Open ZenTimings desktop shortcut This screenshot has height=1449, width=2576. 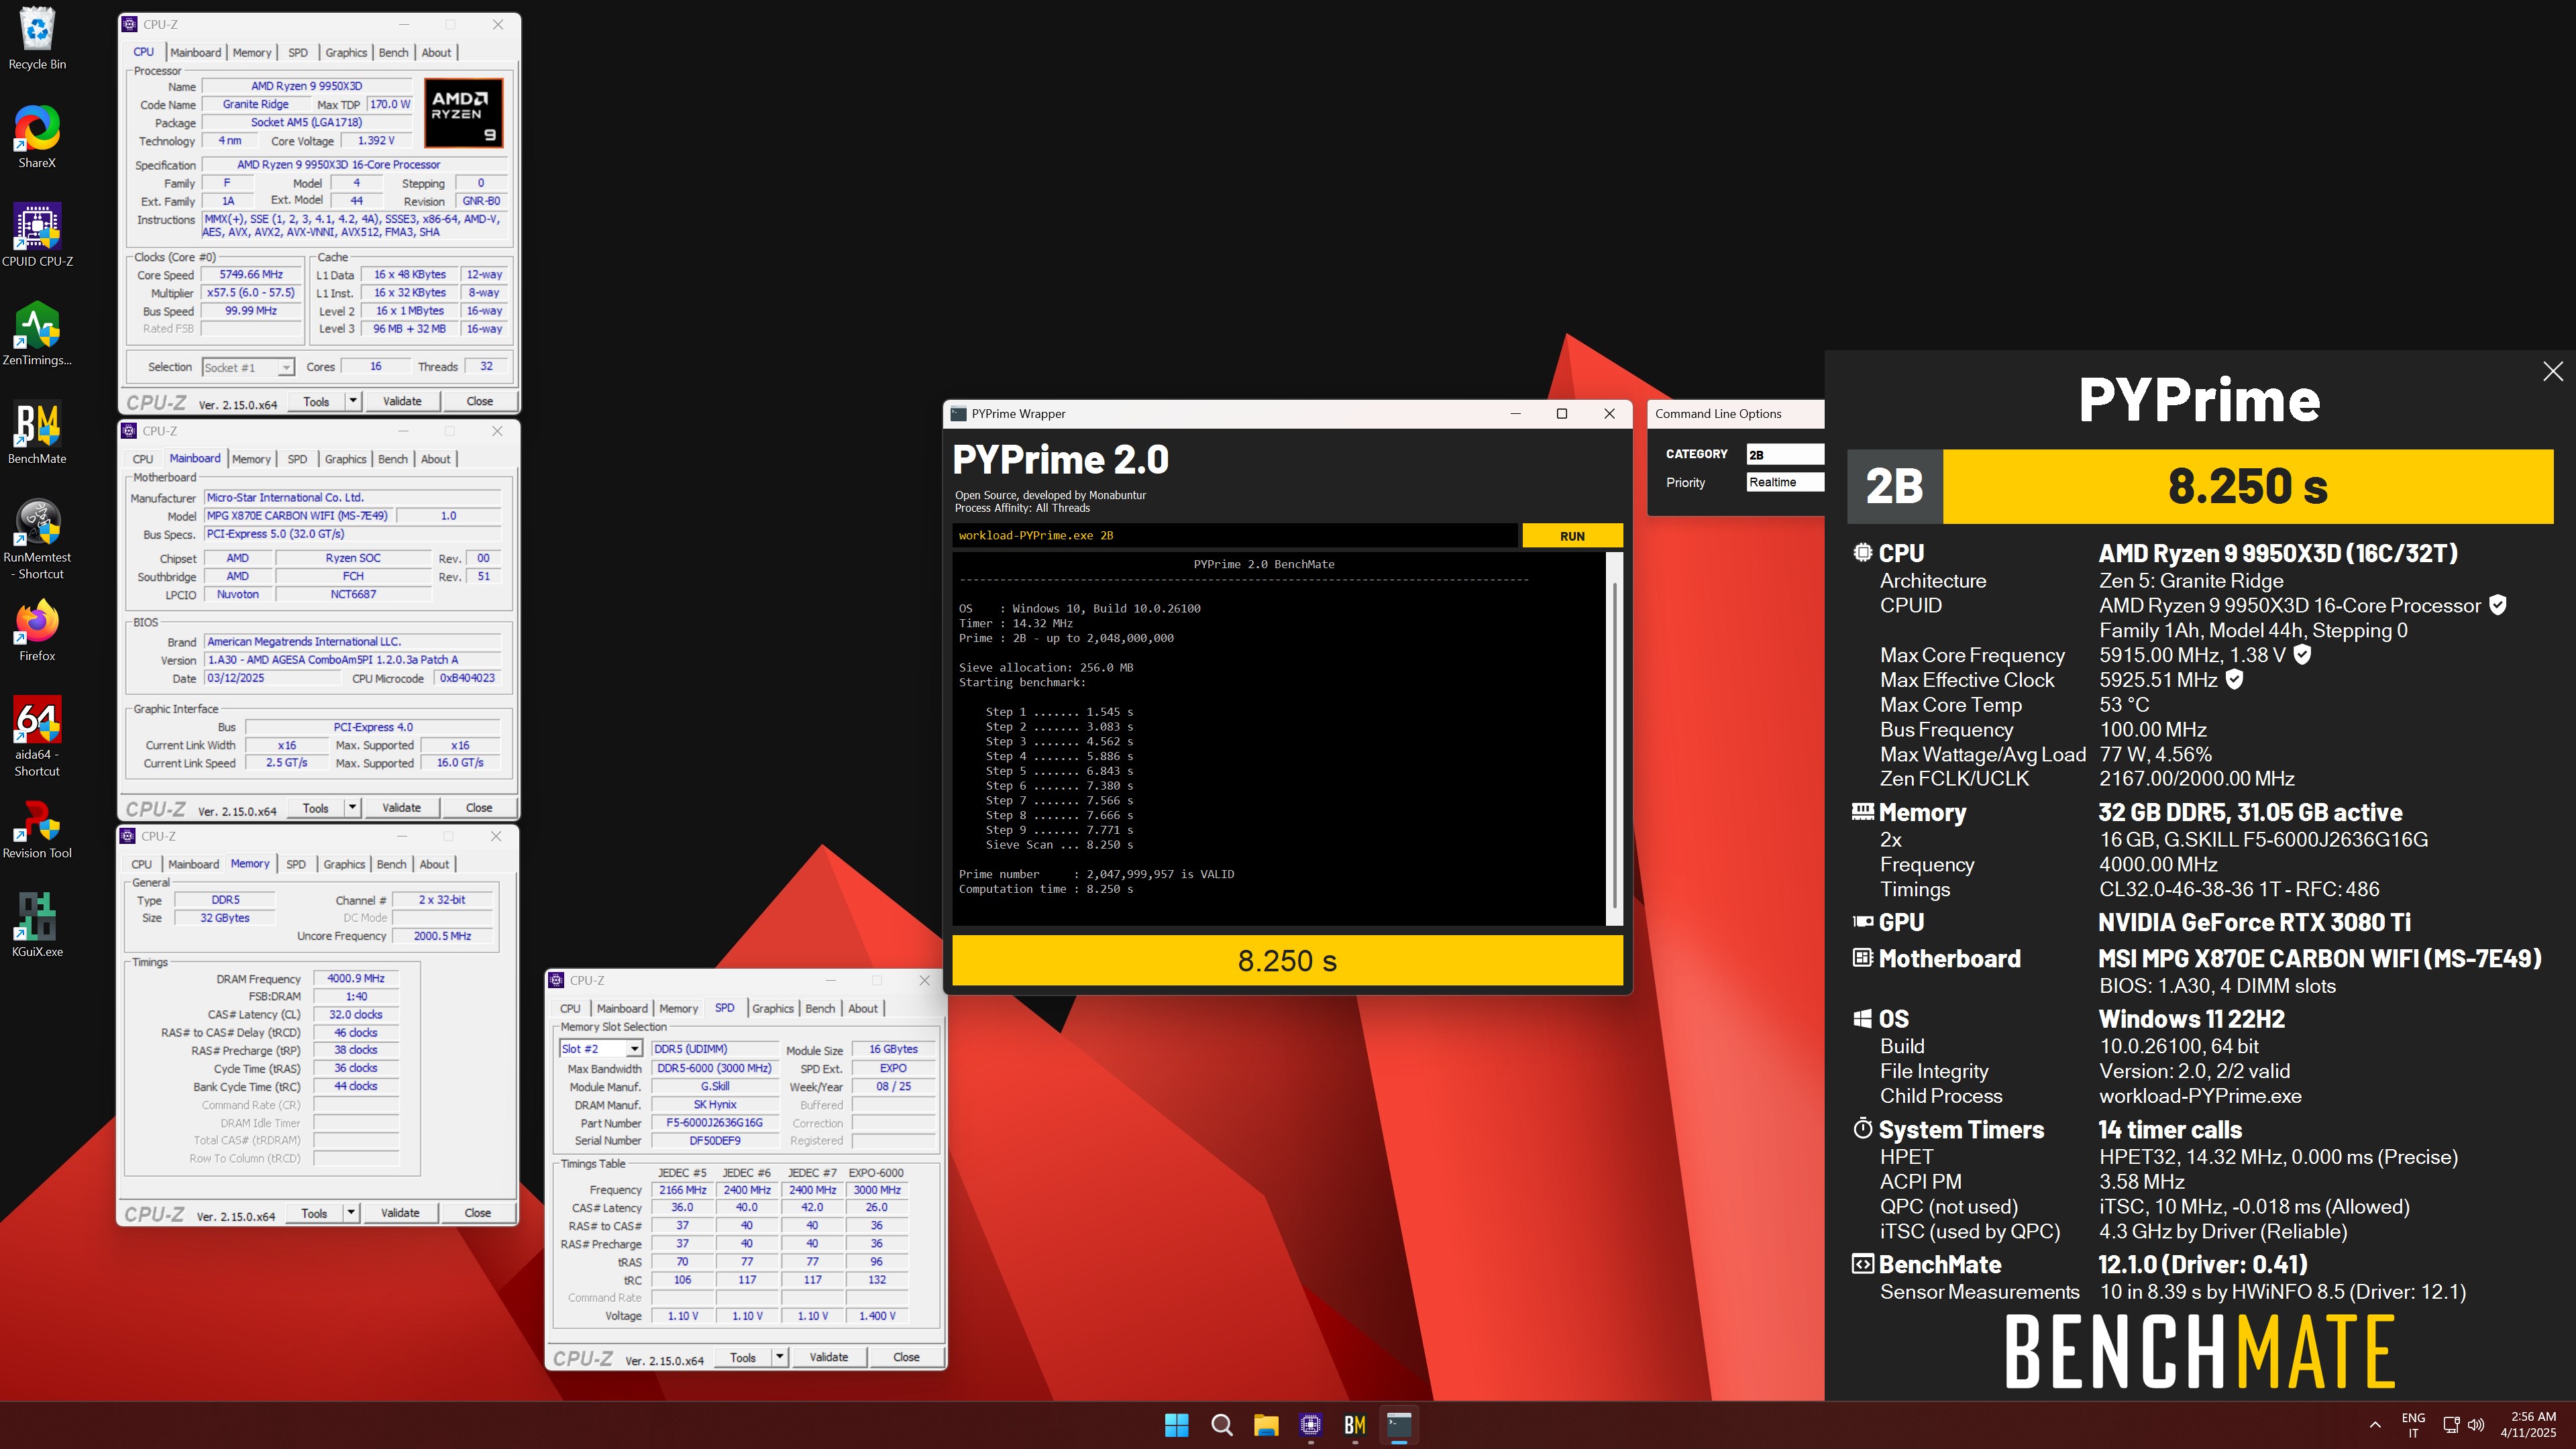tap(37, 334)
